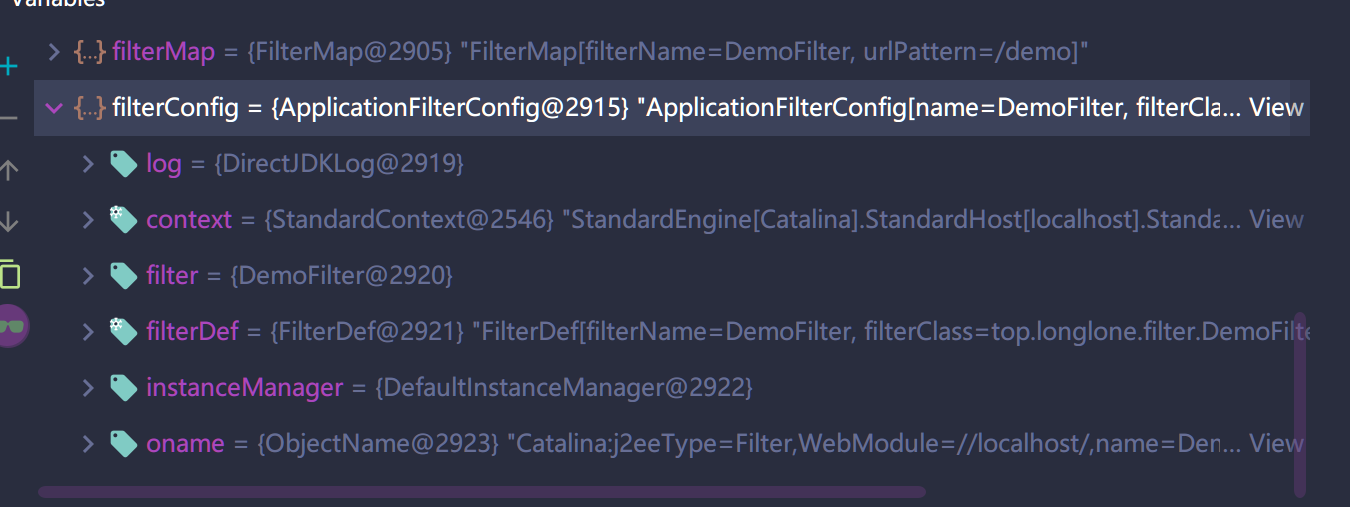This screenshot has width=1350, height=507.
Task: Open View link on filterConfig row
Action: click(x=1277, y=108)
